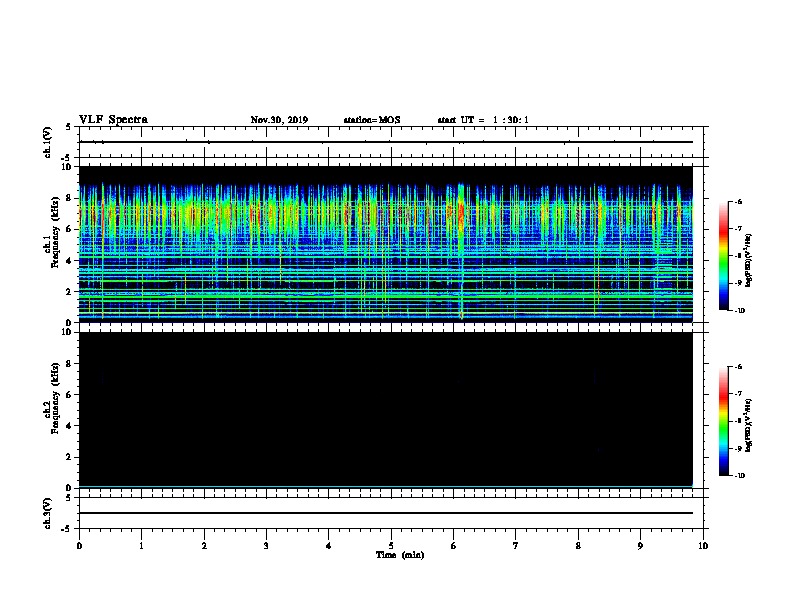792x612 pixels.
Task: Click the "station=MOS" header label
Action: click(372, 120)
